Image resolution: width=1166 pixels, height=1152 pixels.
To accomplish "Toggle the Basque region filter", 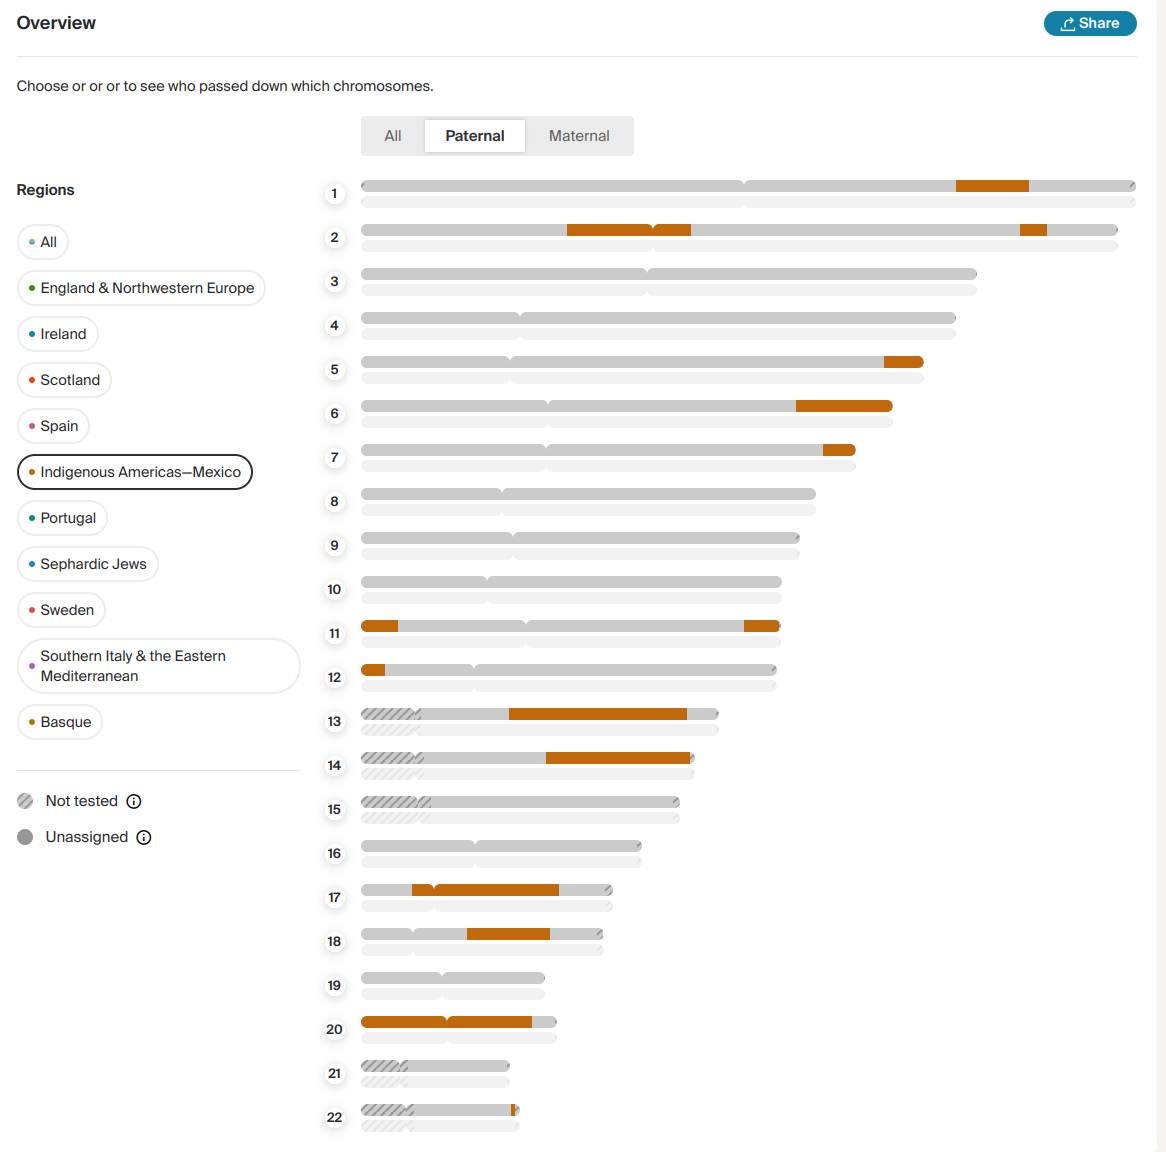I will (x=59, y=721).
